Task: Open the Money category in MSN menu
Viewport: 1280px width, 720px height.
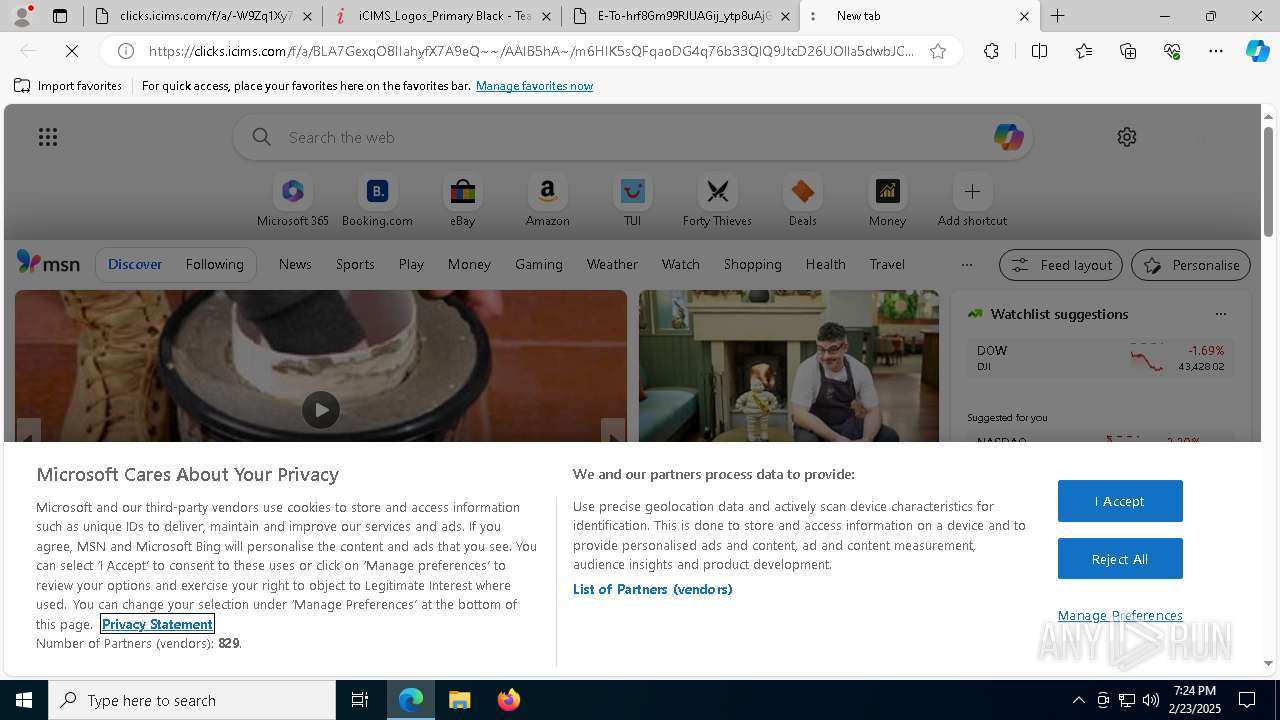Action: click(x=469, y=264)
